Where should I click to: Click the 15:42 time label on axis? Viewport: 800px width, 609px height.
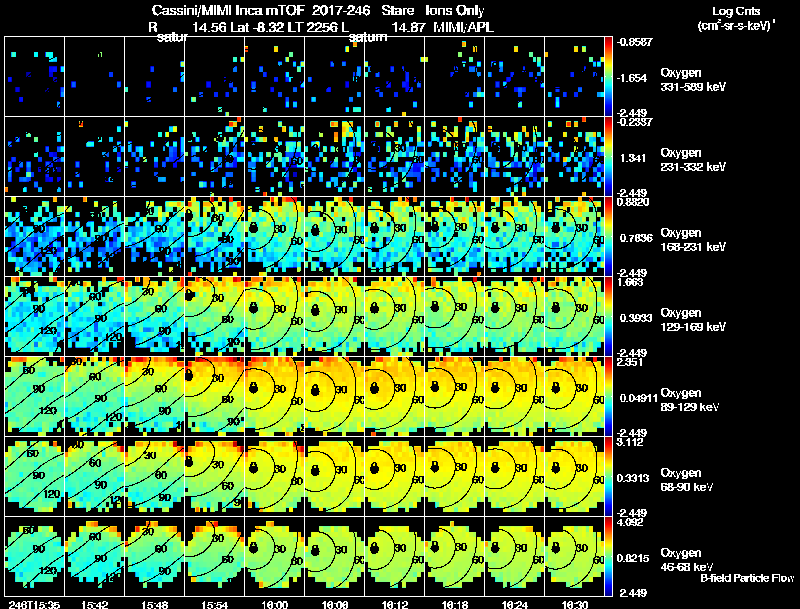pos(94,605)
